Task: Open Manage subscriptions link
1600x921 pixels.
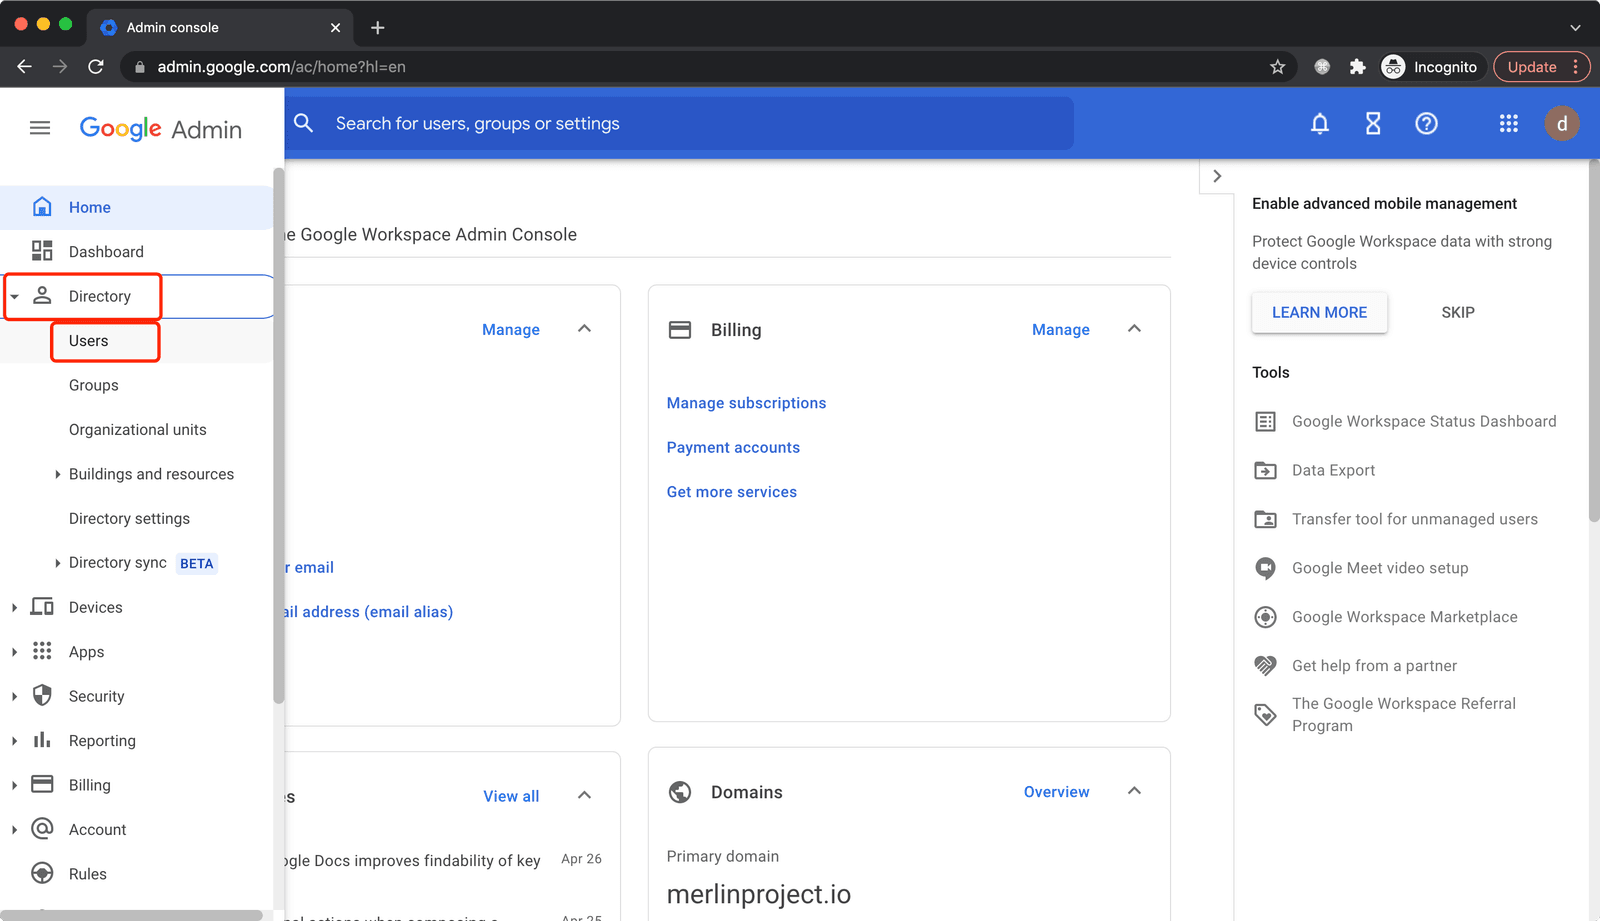Action: pyautogui.click(x=746, y=403)
